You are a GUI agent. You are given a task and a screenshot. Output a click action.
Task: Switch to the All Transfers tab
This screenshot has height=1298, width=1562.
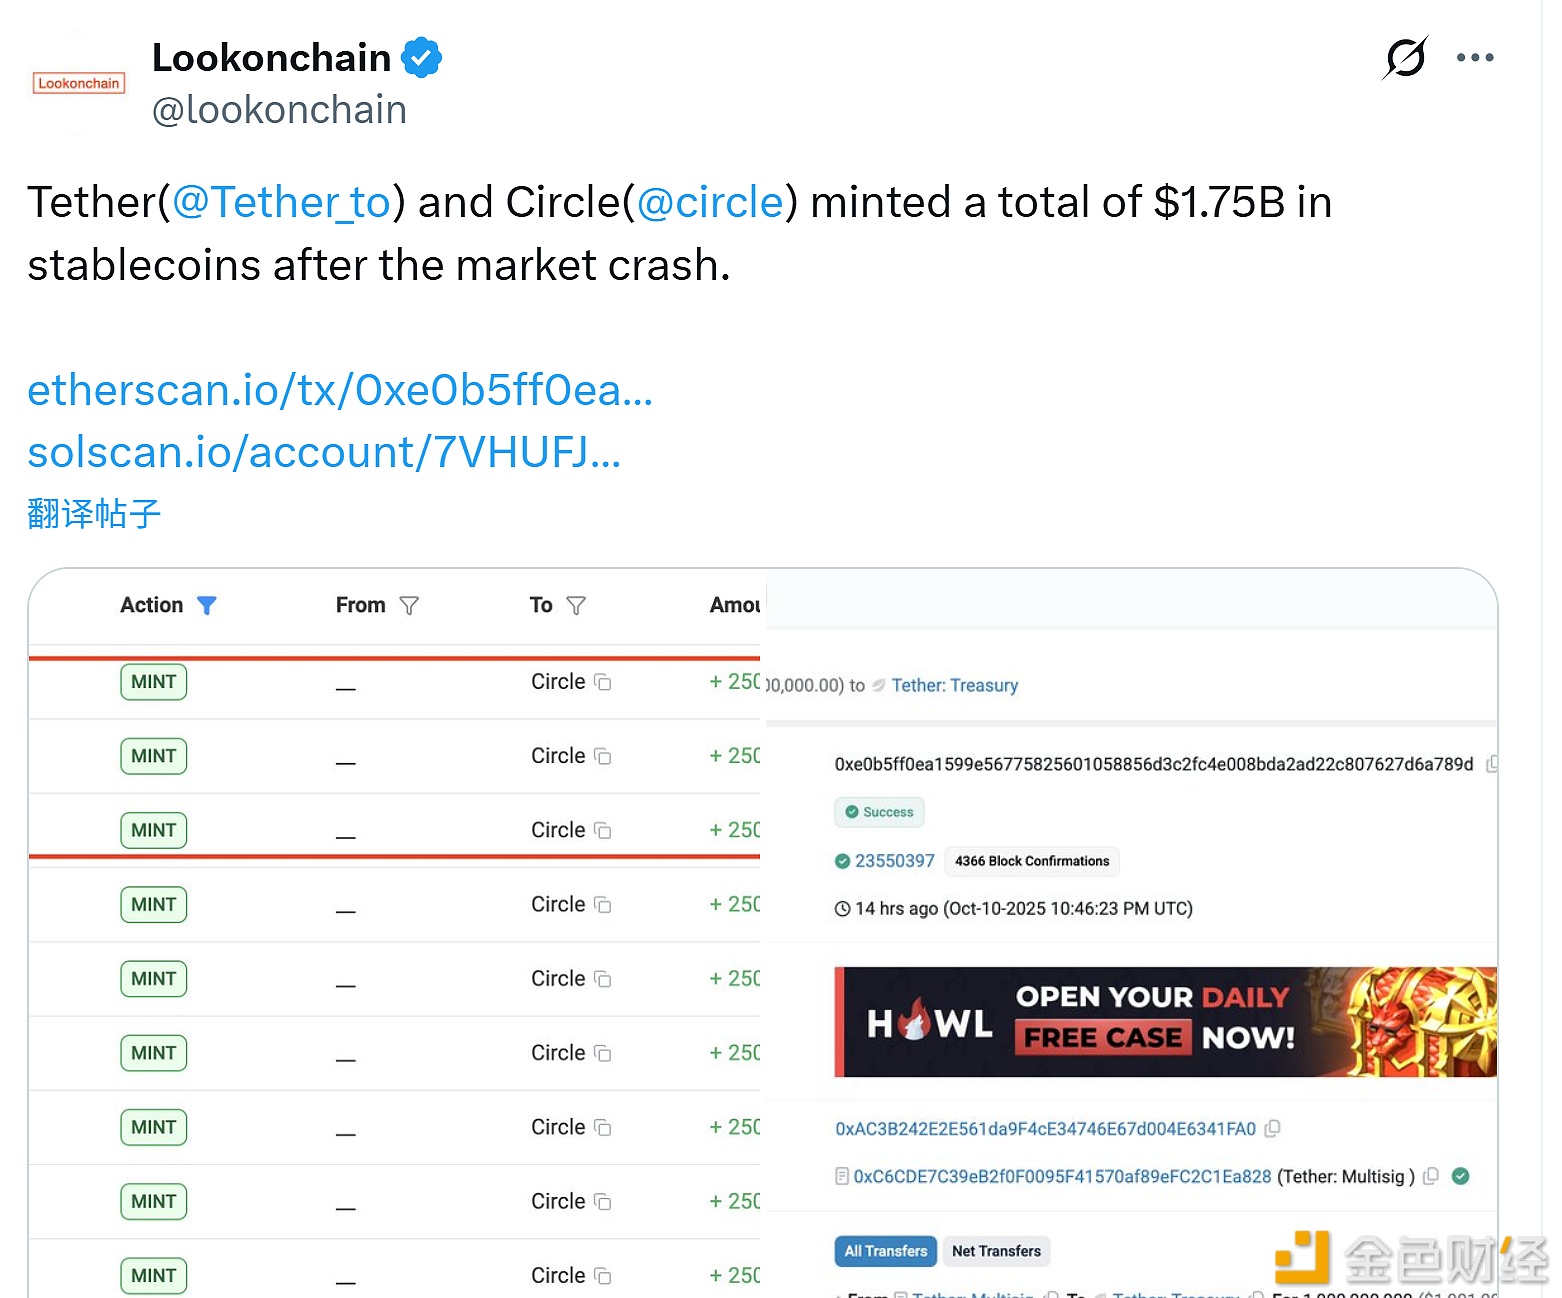[x=885, y=1251]
